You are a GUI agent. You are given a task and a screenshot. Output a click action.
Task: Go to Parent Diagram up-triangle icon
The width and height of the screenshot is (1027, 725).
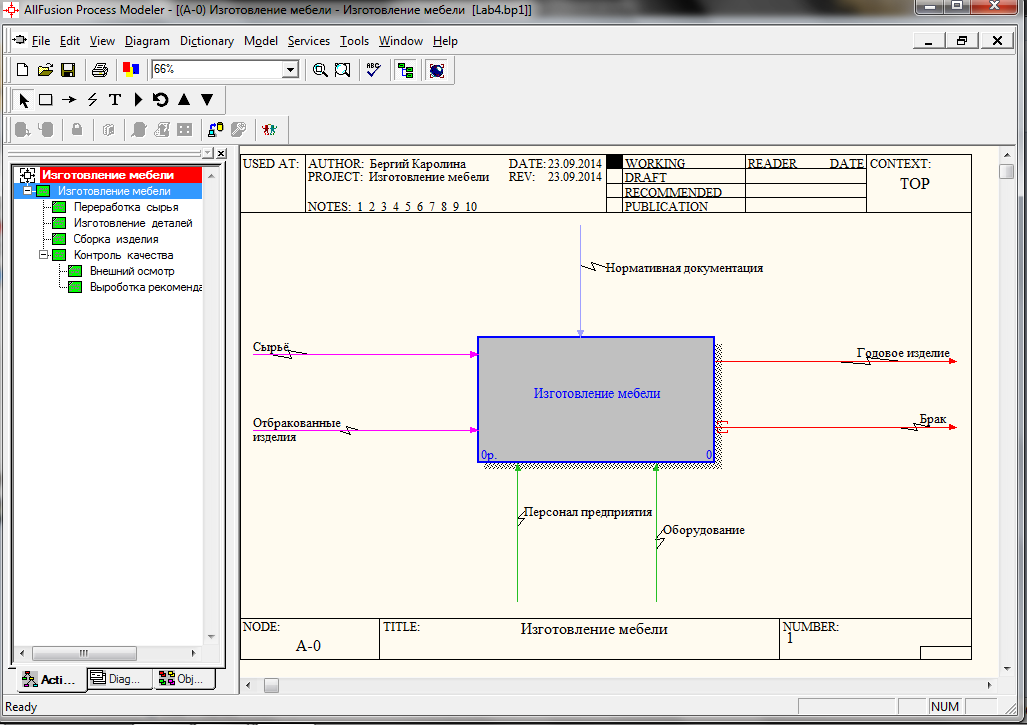click(184, 100)
